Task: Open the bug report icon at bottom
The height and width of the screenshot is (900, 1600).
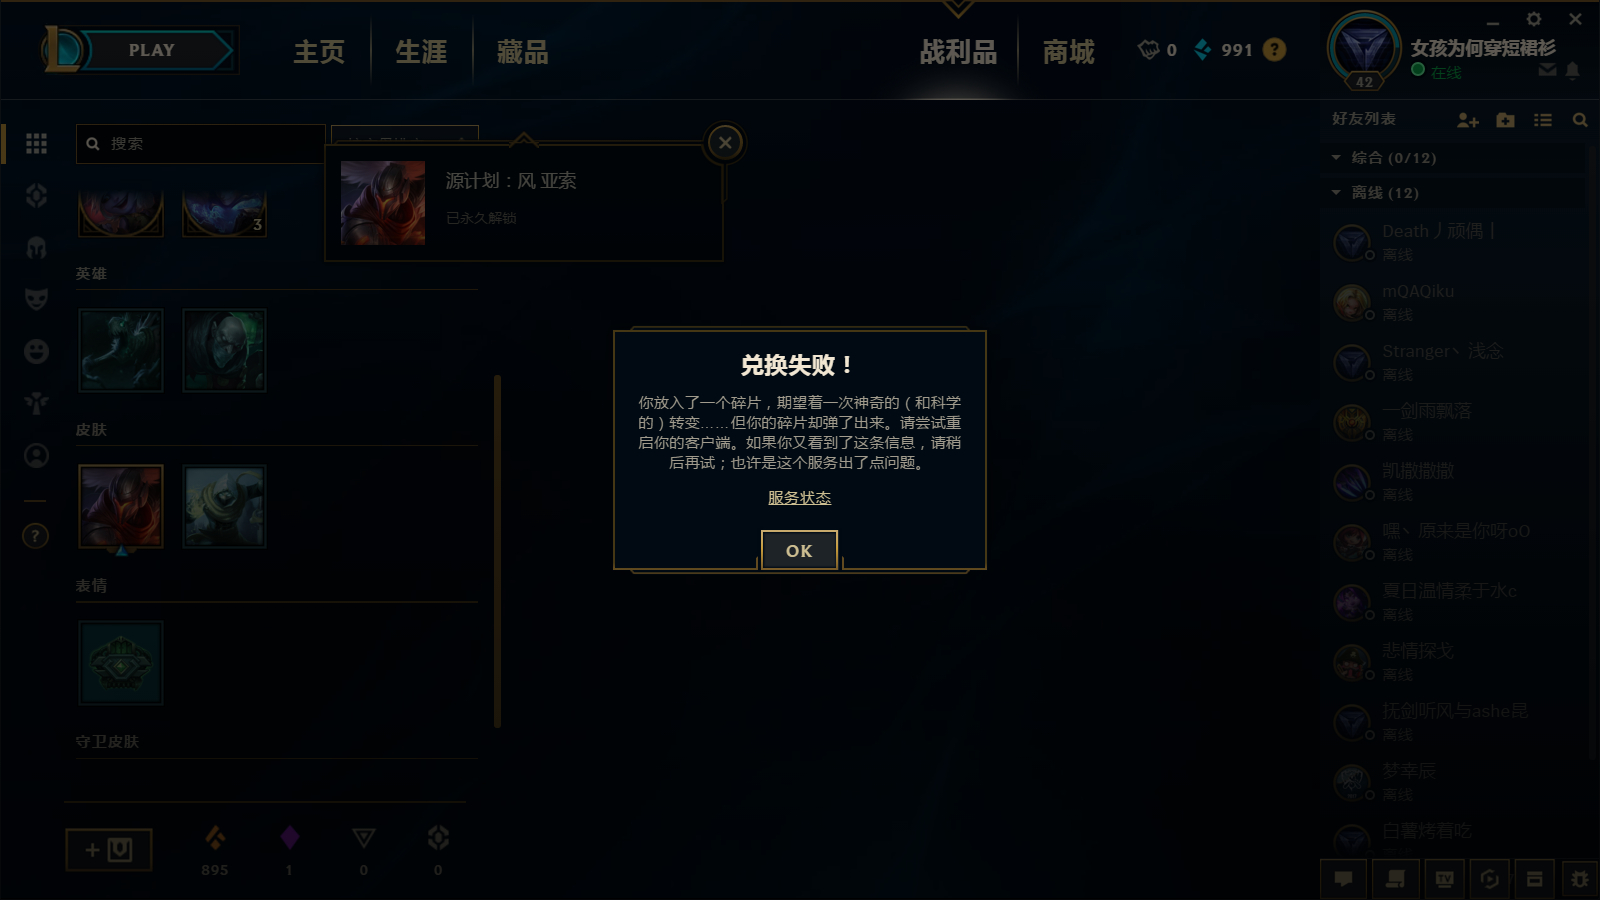Action: click(1579, 879)
